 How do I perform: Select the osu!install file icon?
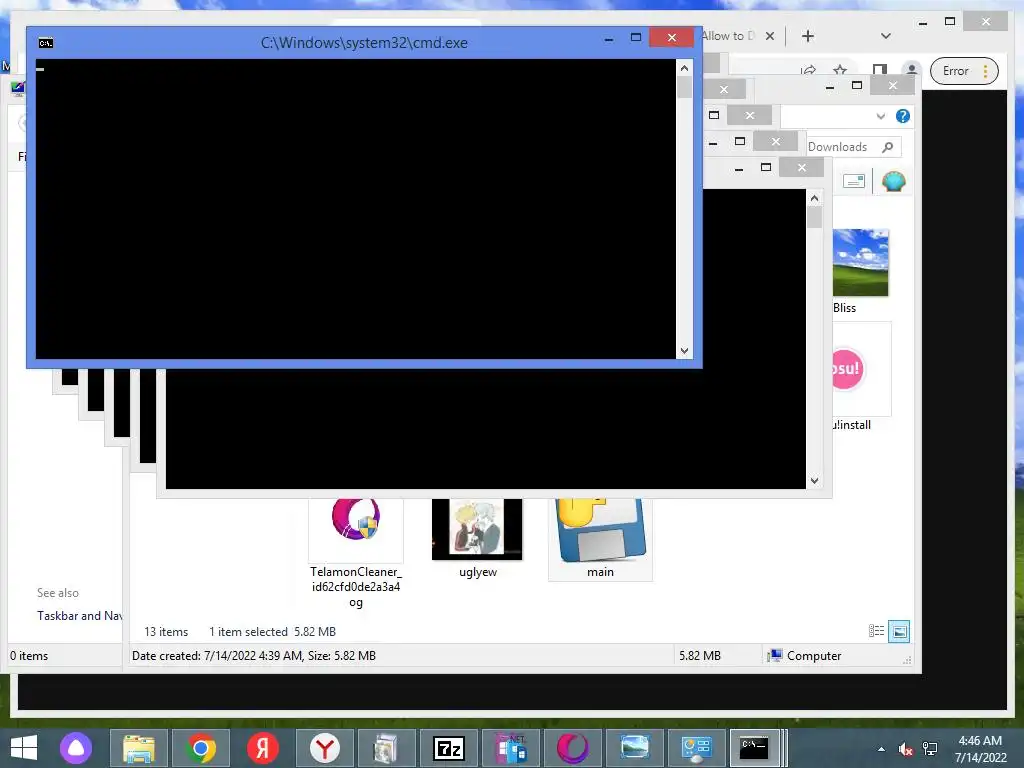[861, 369]
